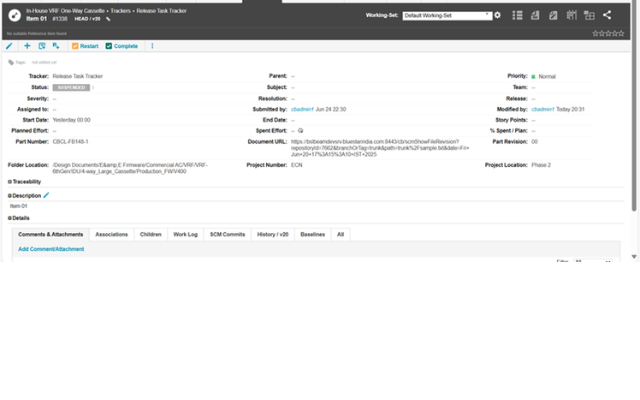The height and width of the screenshot is (400, 640).
Task: Click the Part Revision value 00
Action: coord(534,142)
